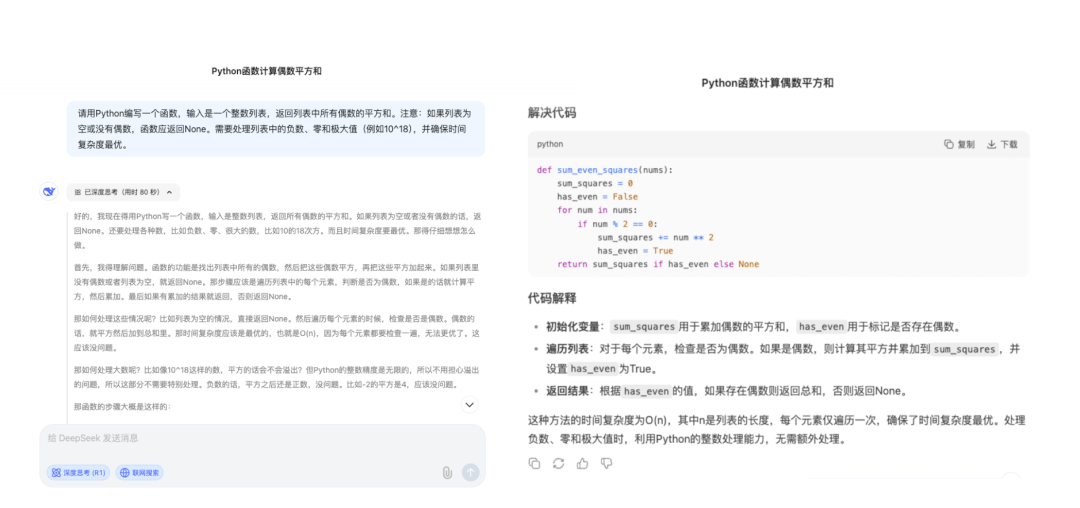The width and height of the screenshot is (1080, 508).
Task: Click the DeepSeek whale avatar icon
Action: click(x=49, y=192)
